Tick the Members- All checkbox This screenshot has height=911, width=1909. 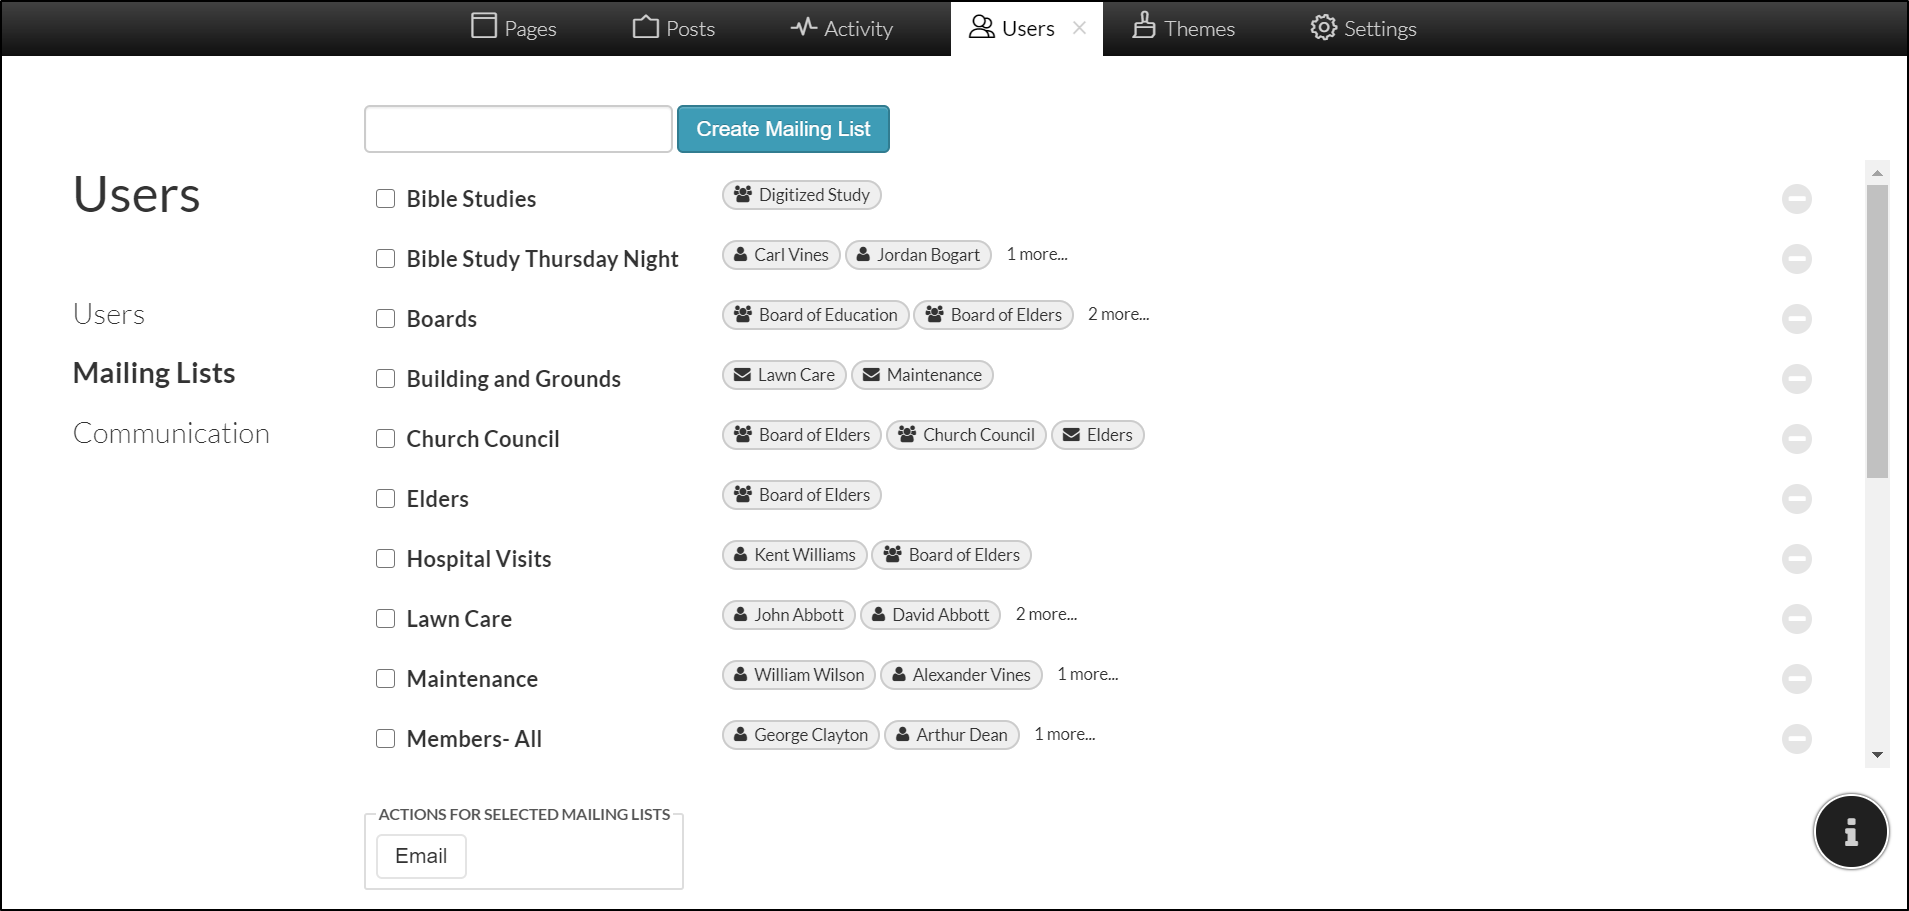click(385, 739)
